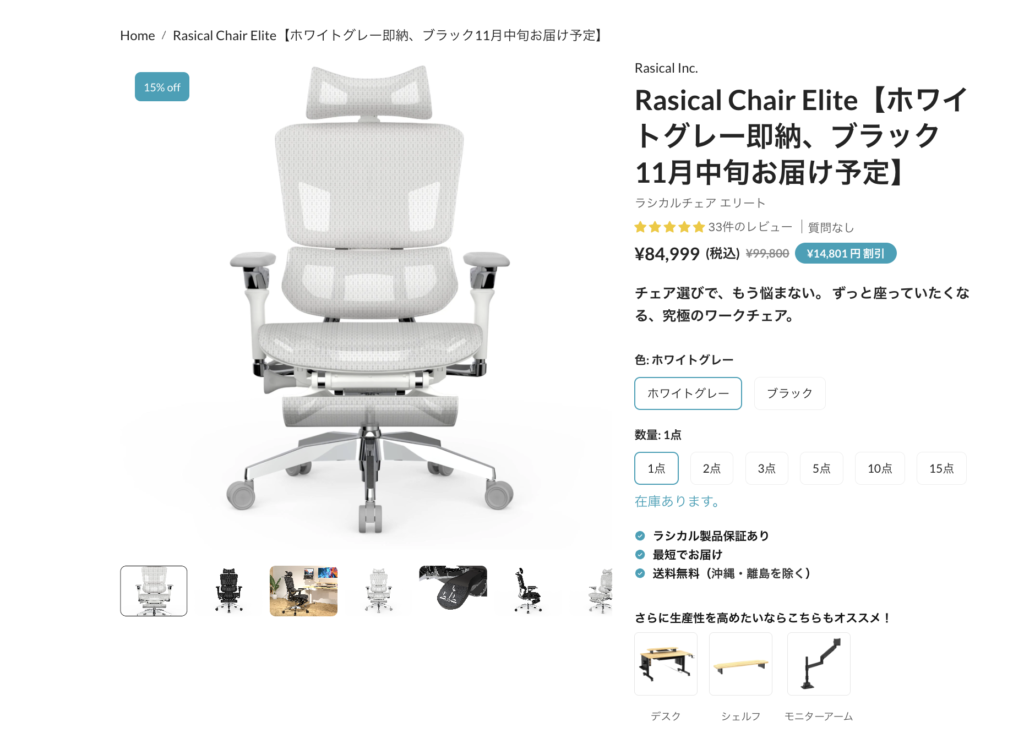1024x755 pixels.
Task: Open the デスク recommended product icon
Action: [665, 664]
